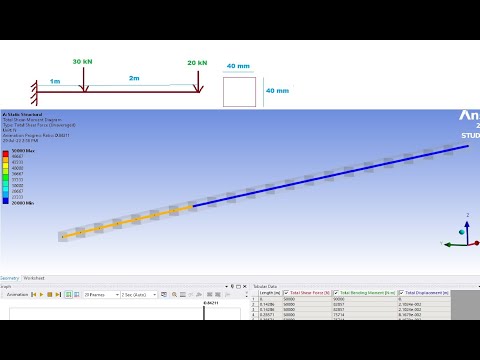Click the fit-graph icon beside the magnifier
Image resolution: width=480 pixels, height=360 pixels.
[183, 295]
